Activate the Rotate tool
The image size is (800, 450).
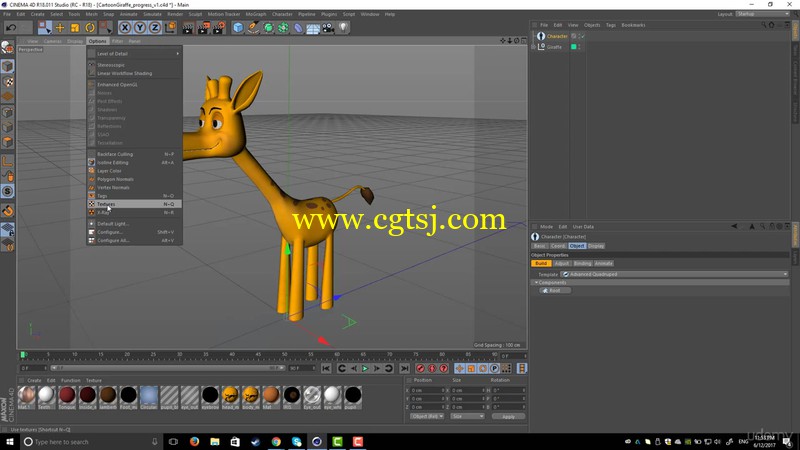click(90, 28)
